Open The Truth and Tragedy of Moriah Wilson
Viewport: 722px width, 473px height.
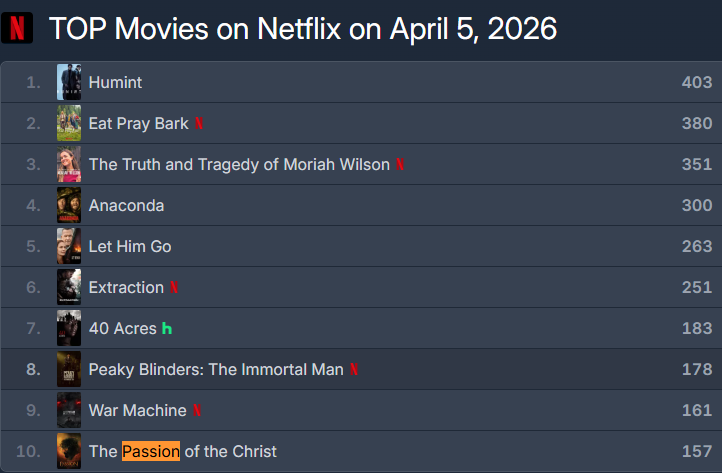238,164
